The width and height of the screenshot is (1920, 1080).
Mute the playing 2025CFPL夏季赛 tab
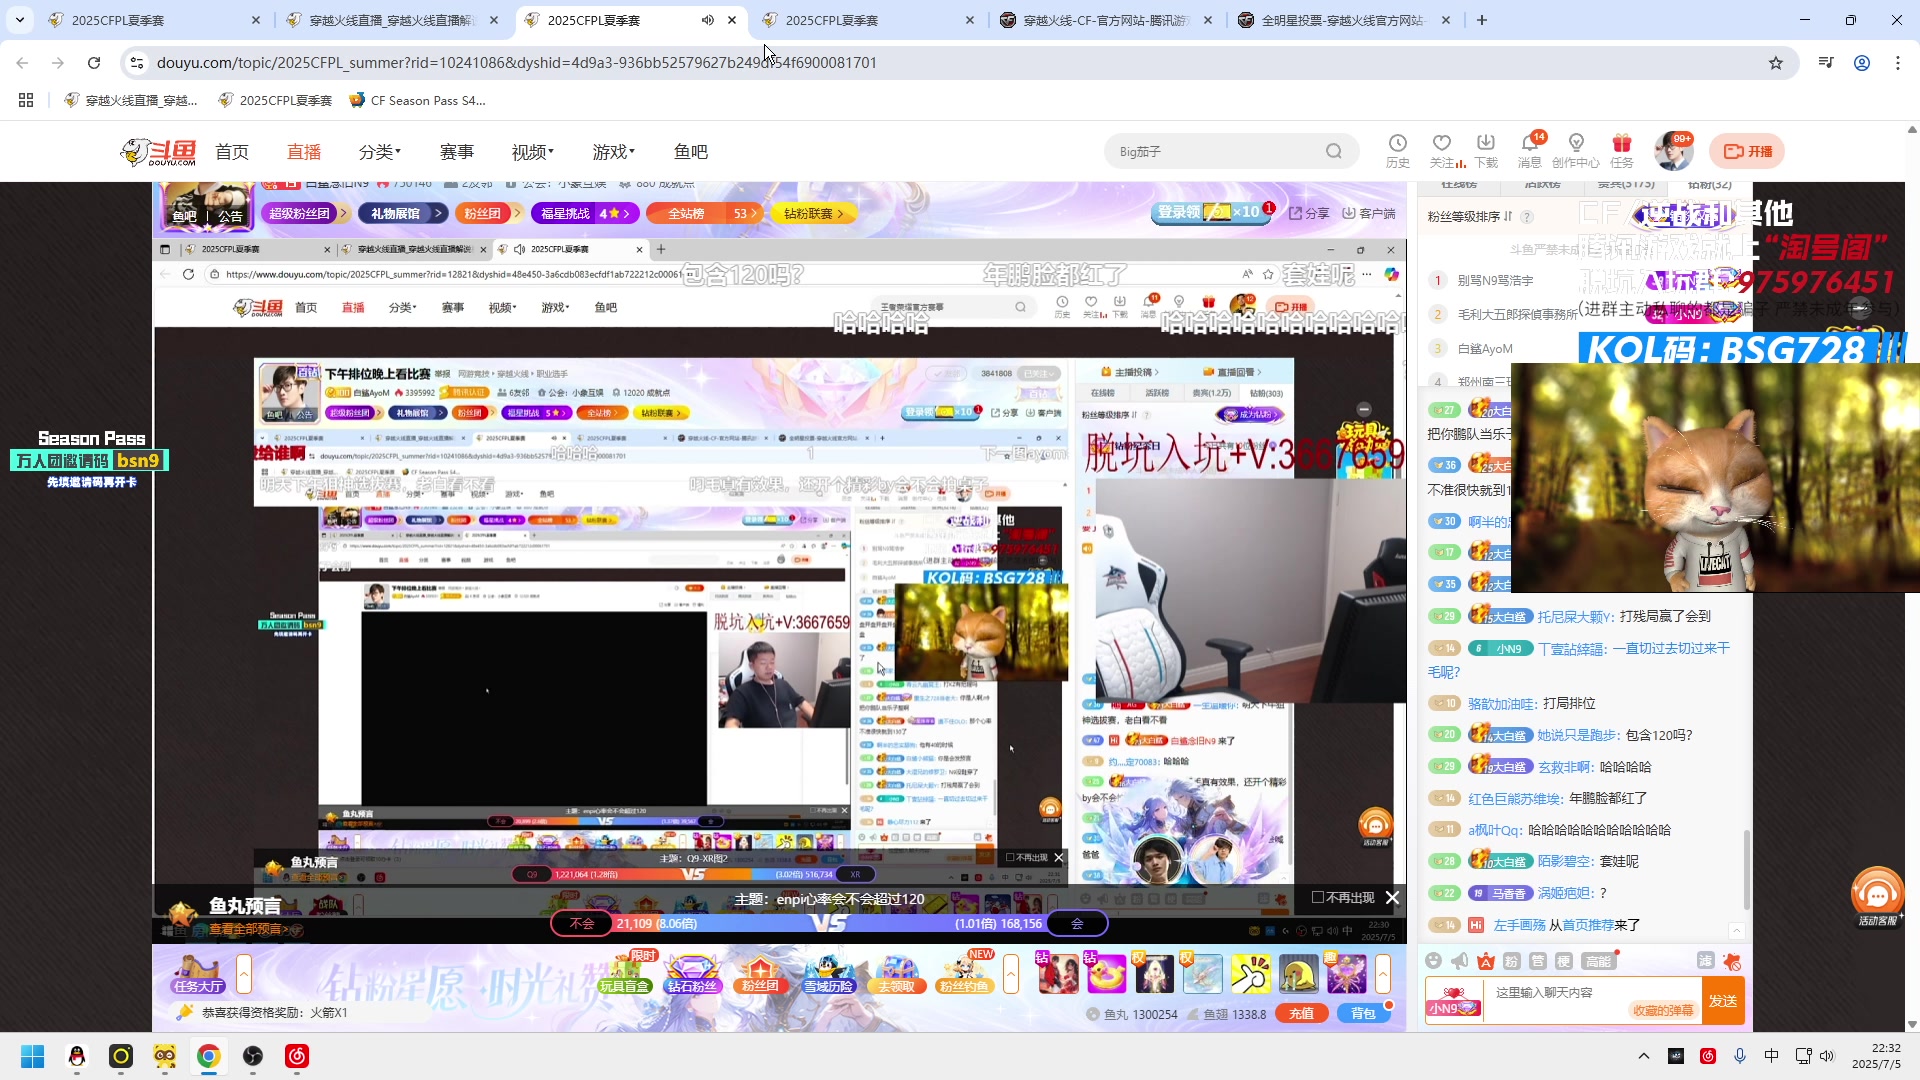tap(707, 20)
